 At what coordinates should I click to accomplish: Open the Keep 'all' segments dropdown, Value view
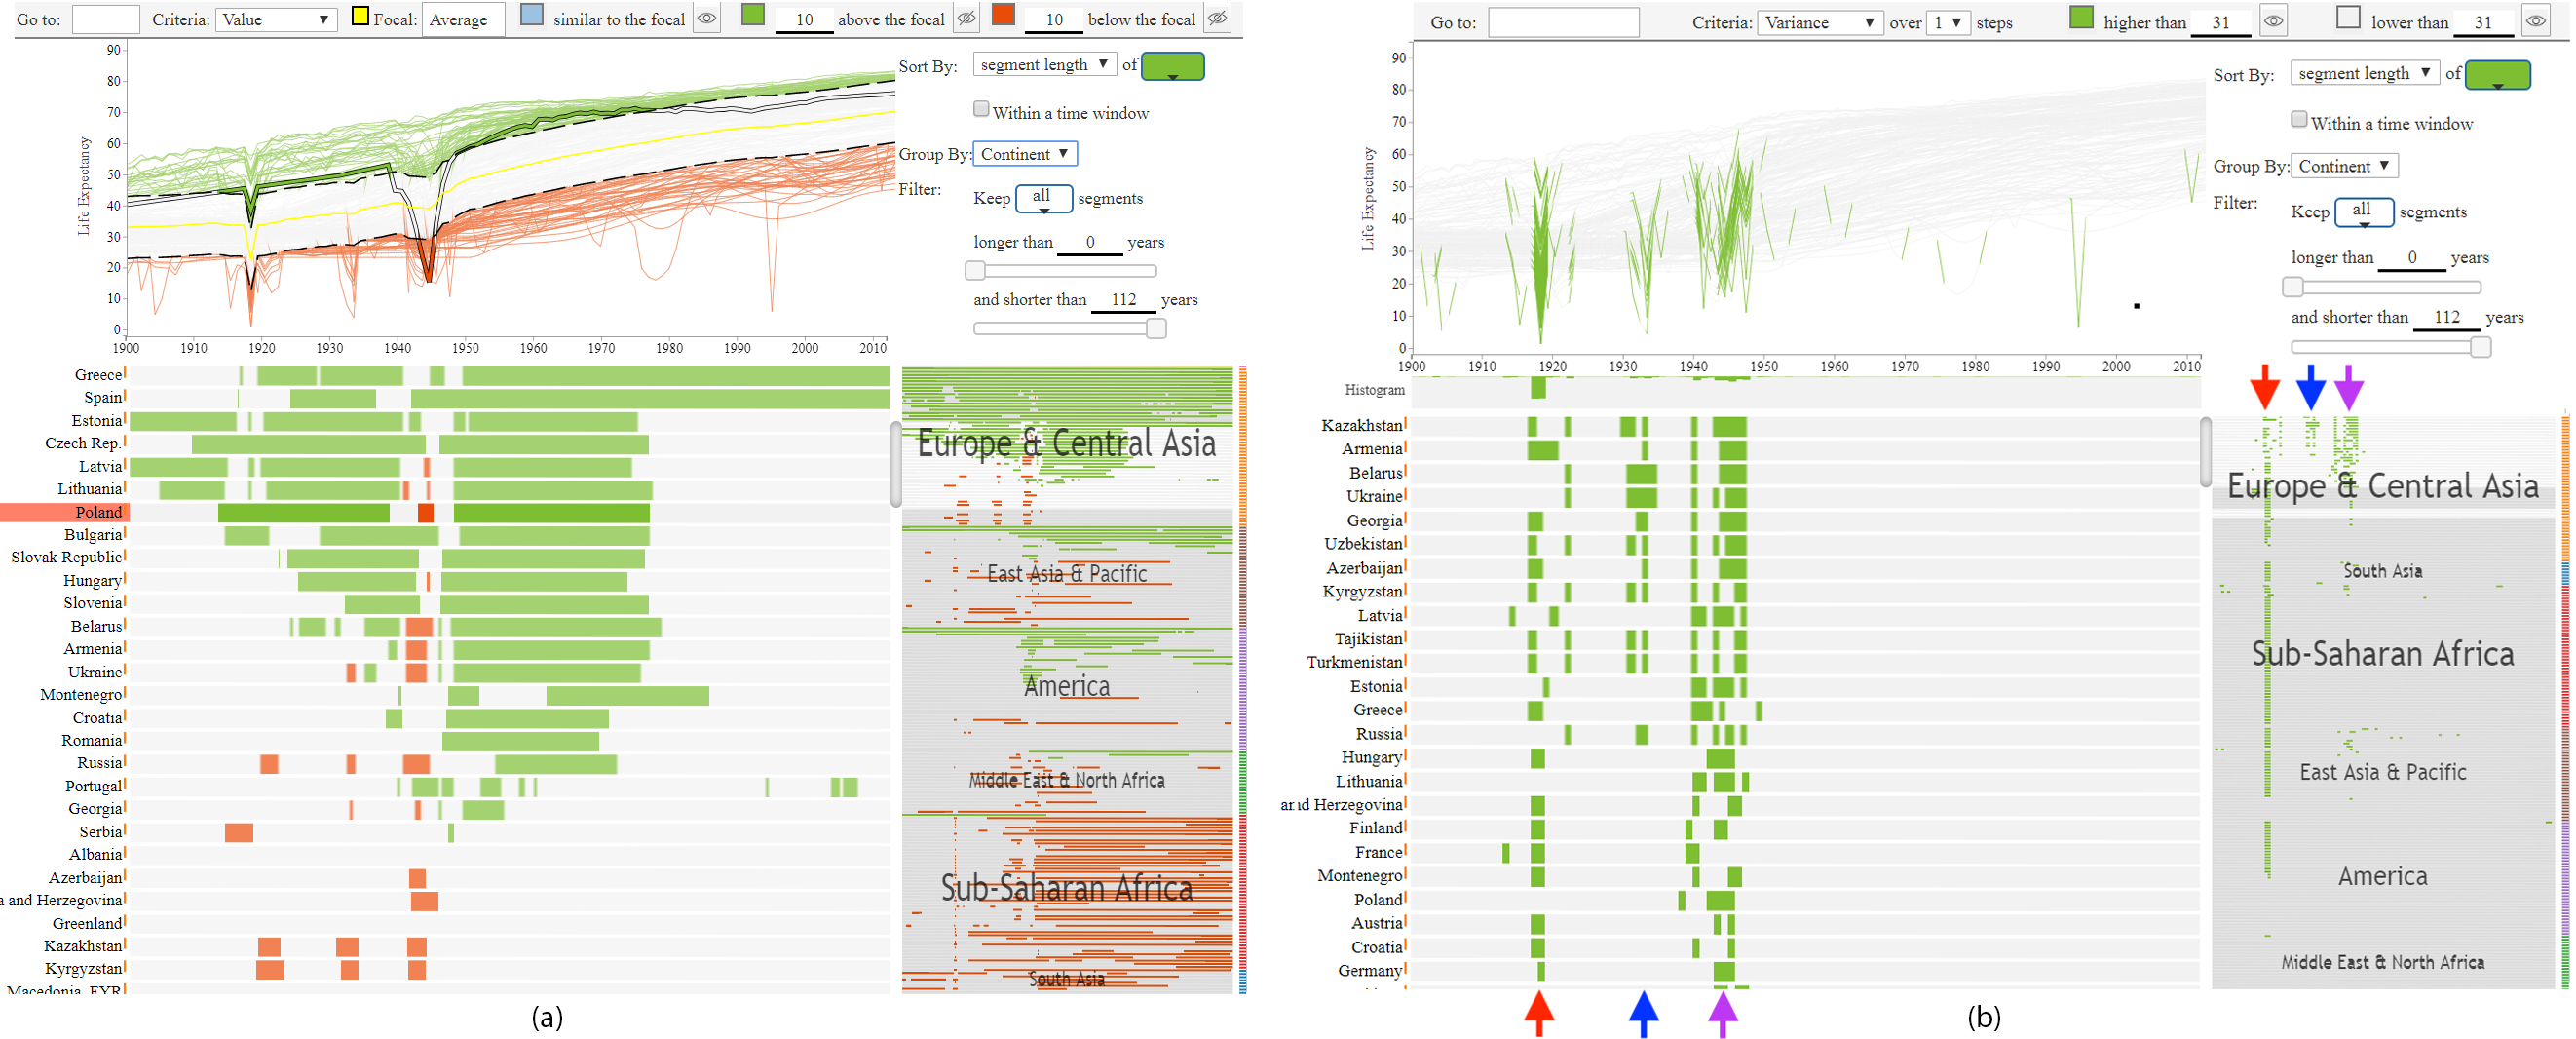pyautogui.click(x=1044, y=198)
